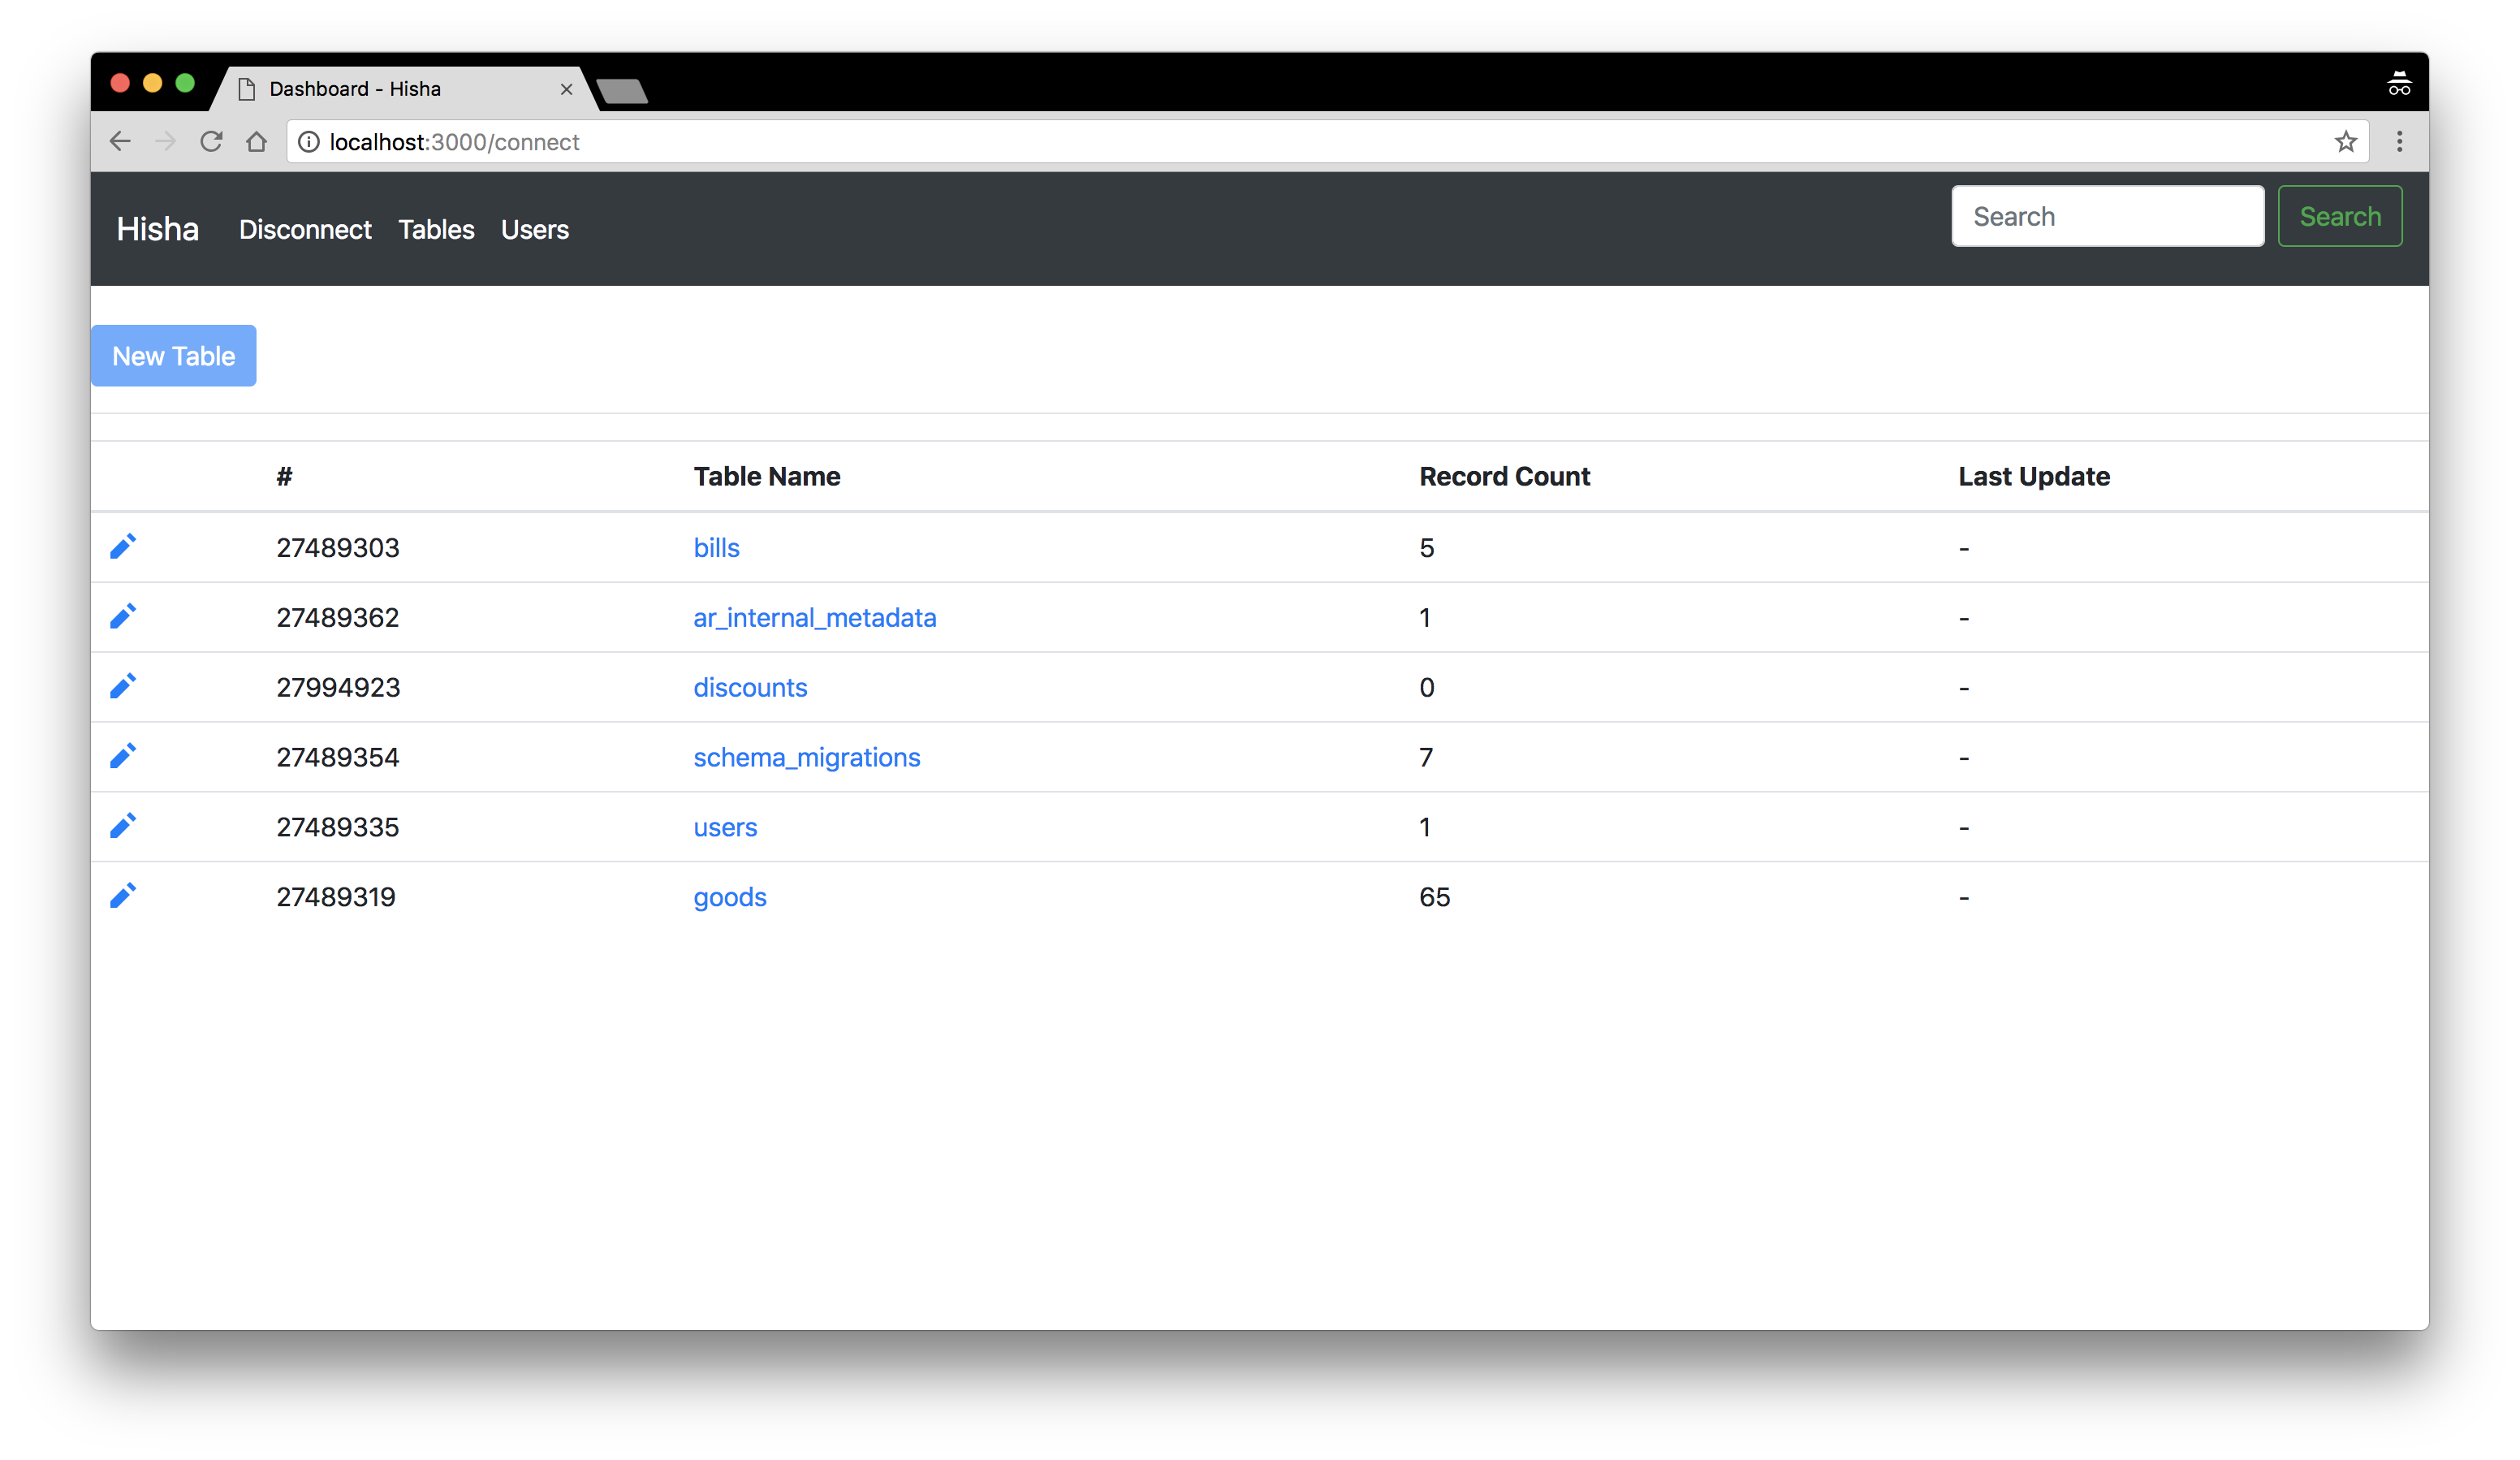Go to Users in the navbar
Image resolution: width=2520 pixels, height=1460 pixels.
point(534,230)
